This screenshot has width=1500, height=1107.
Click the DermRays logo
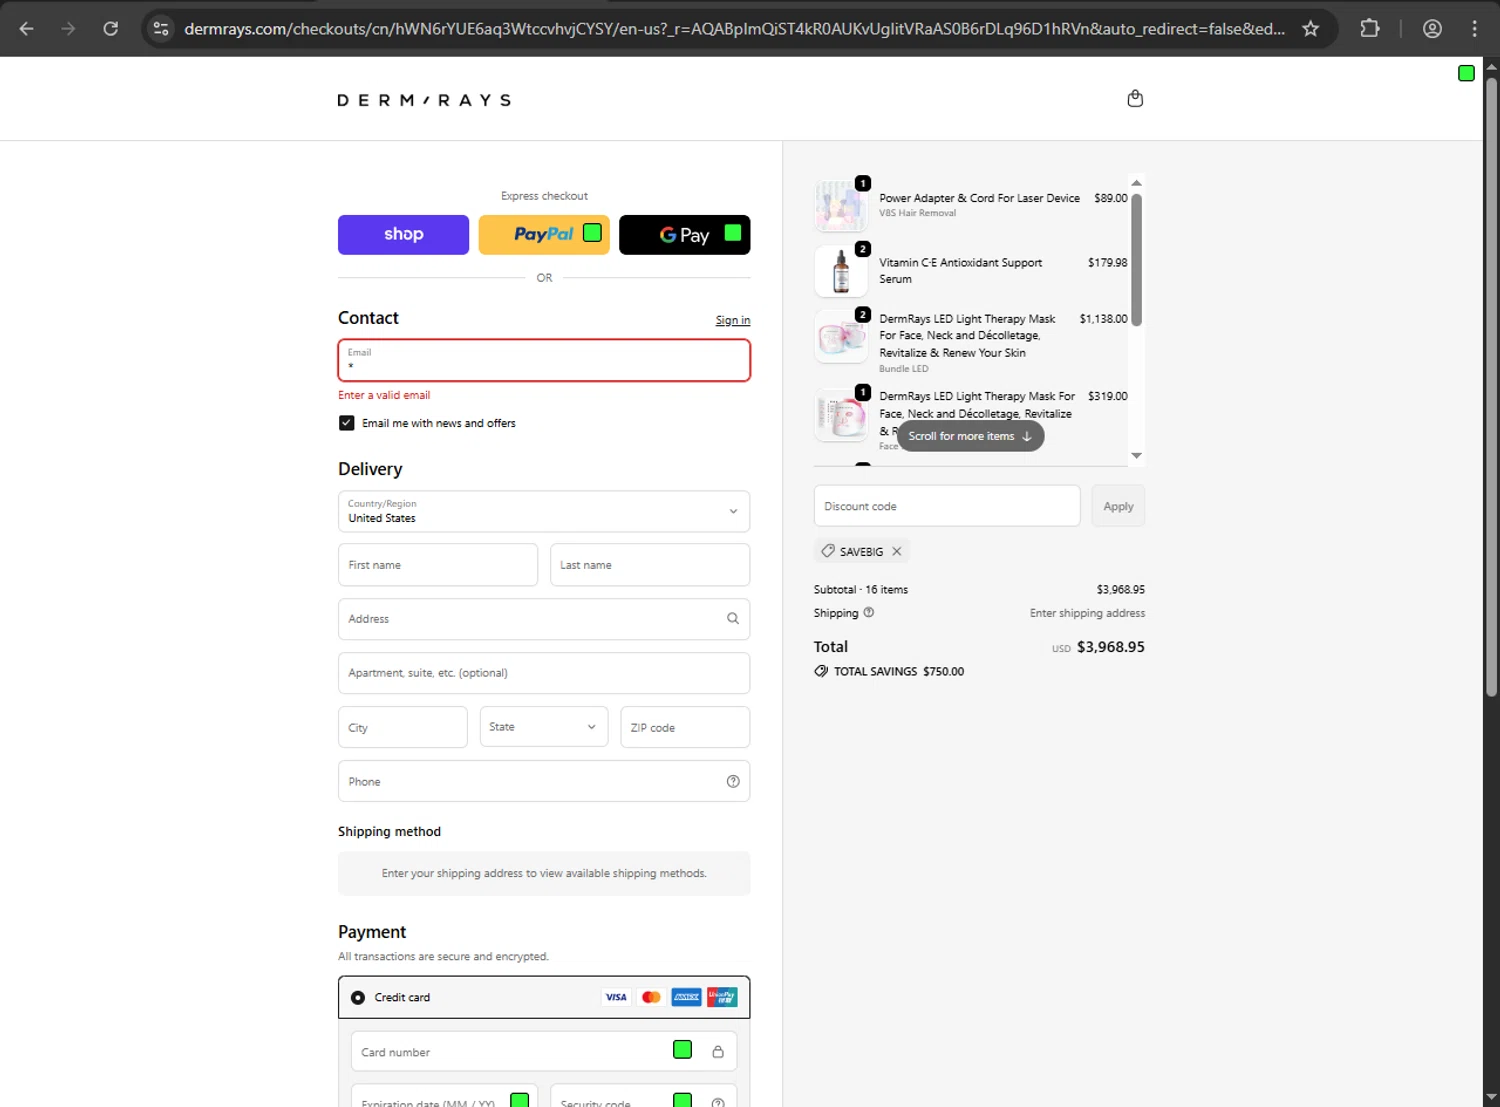pyautogui.click(x=424, y=100)
